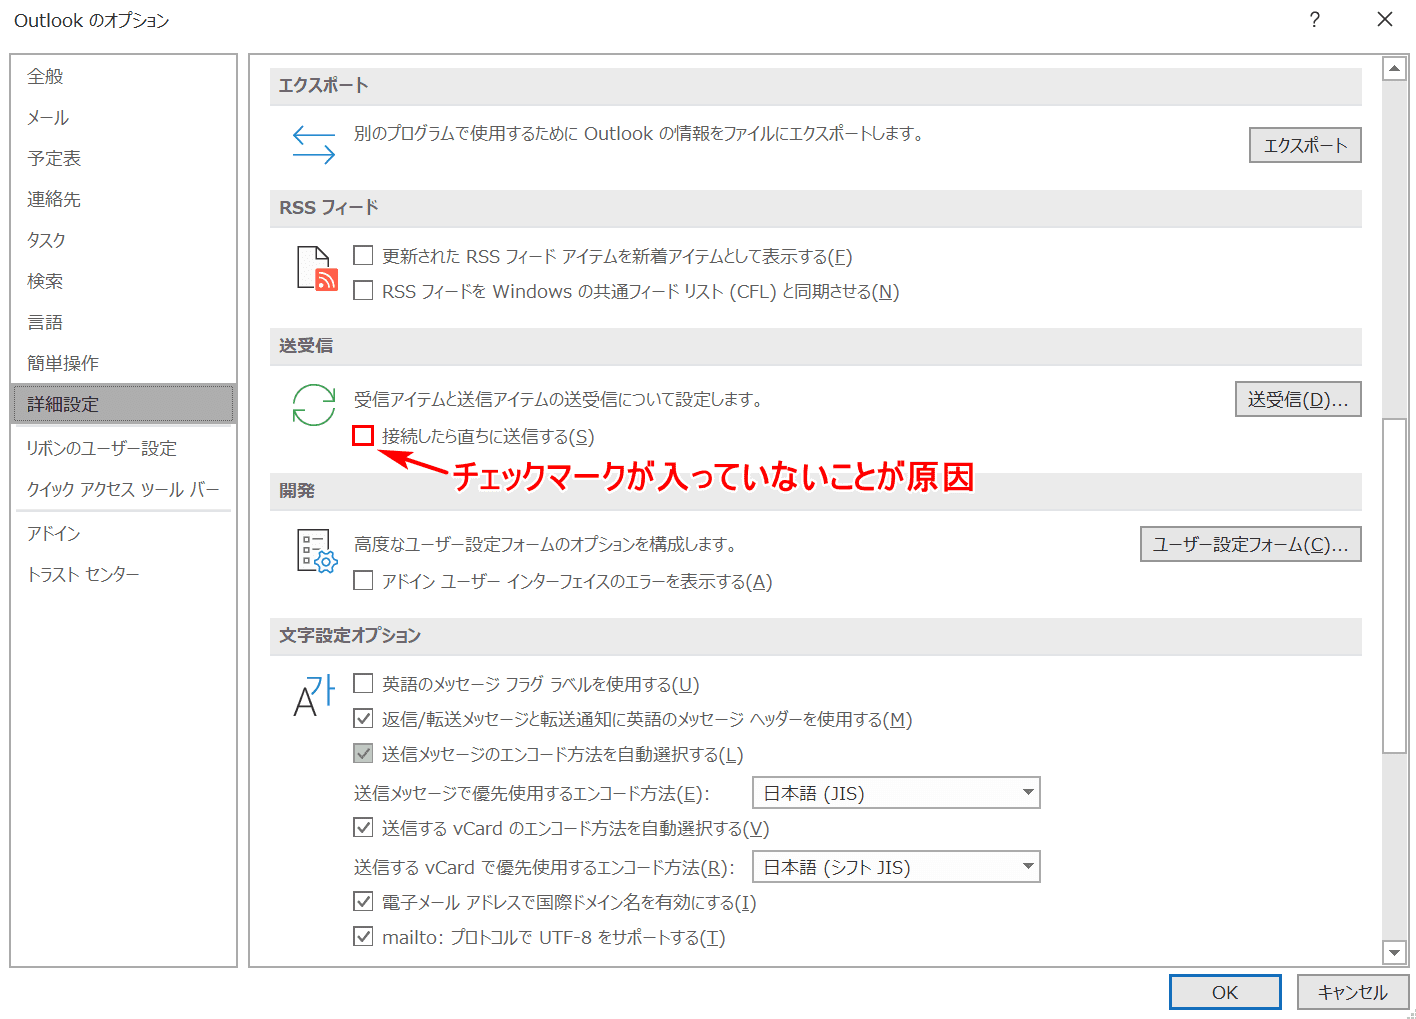Click the help question mark icon
Viewport: 1416px width, 1019px height.
click(1314, 20)
